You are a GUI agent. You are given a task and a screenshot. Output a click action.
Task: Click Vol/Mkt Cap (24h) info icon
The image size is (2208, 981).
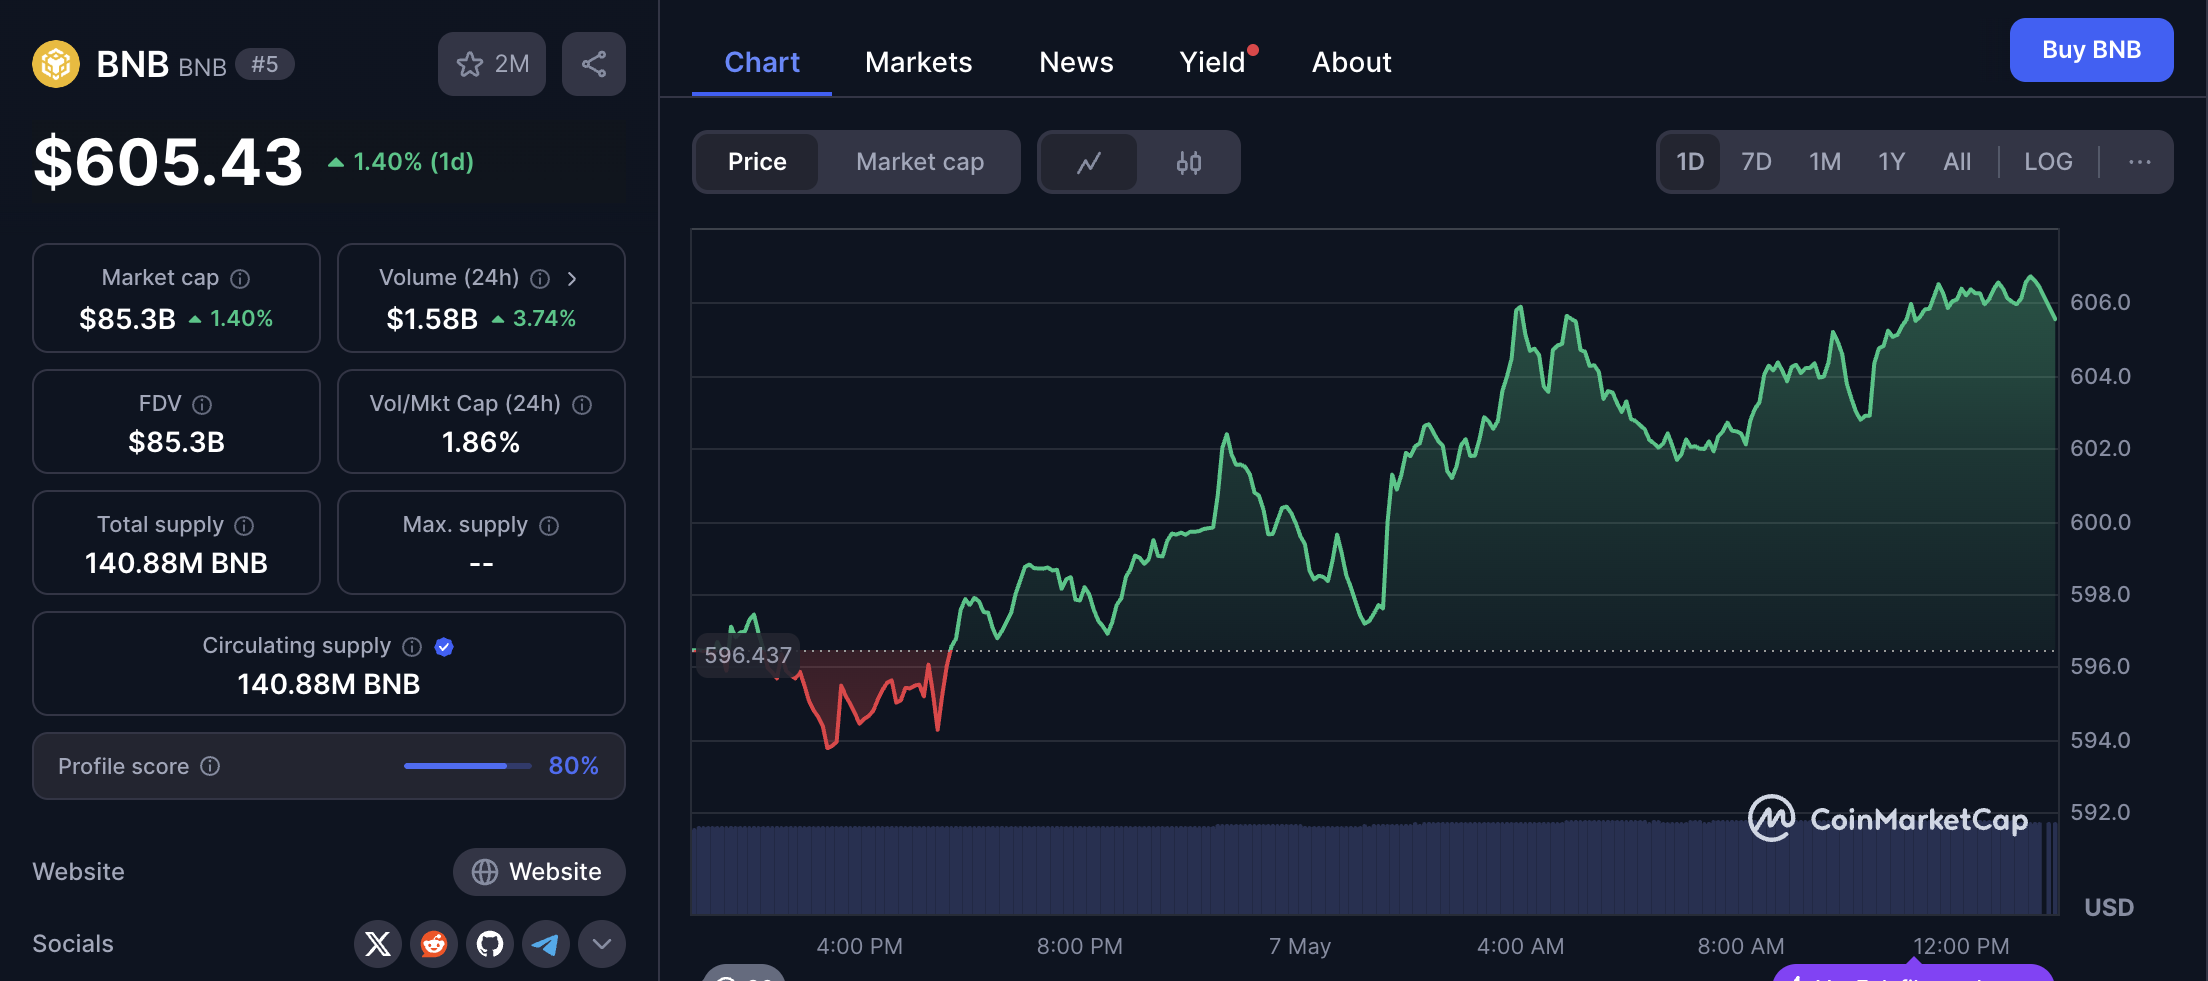[x=582, y=405]
